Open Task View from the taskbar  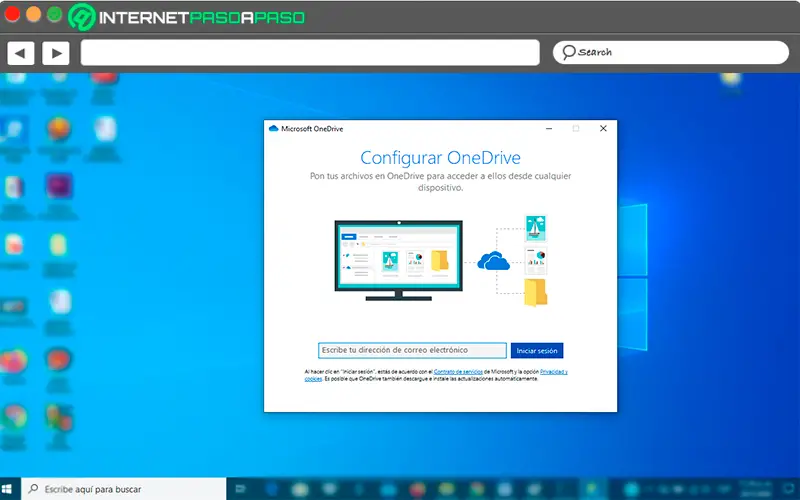point(239,489)
